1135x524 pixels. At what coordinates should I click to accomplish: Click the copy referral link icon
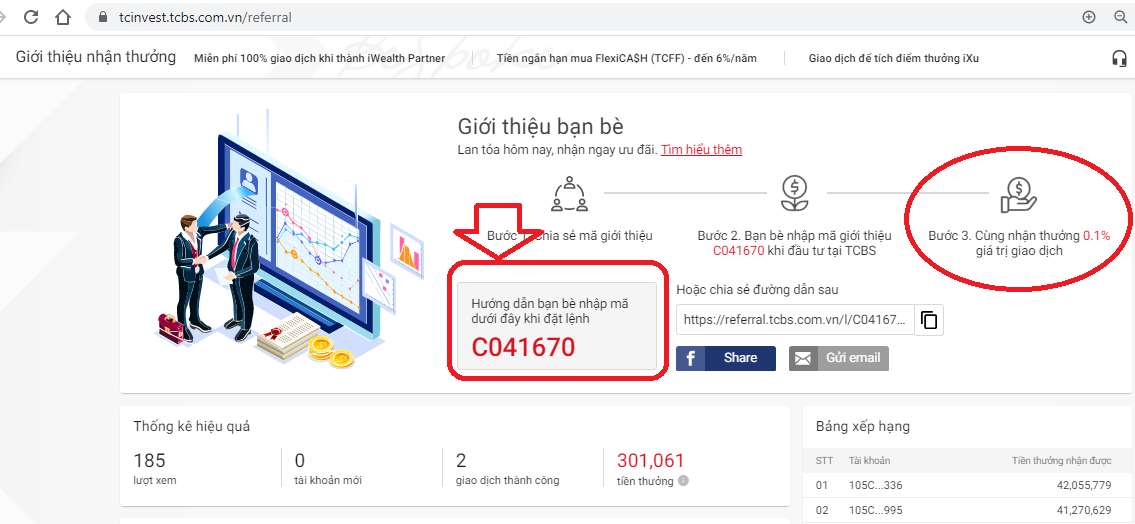point(929,320)
